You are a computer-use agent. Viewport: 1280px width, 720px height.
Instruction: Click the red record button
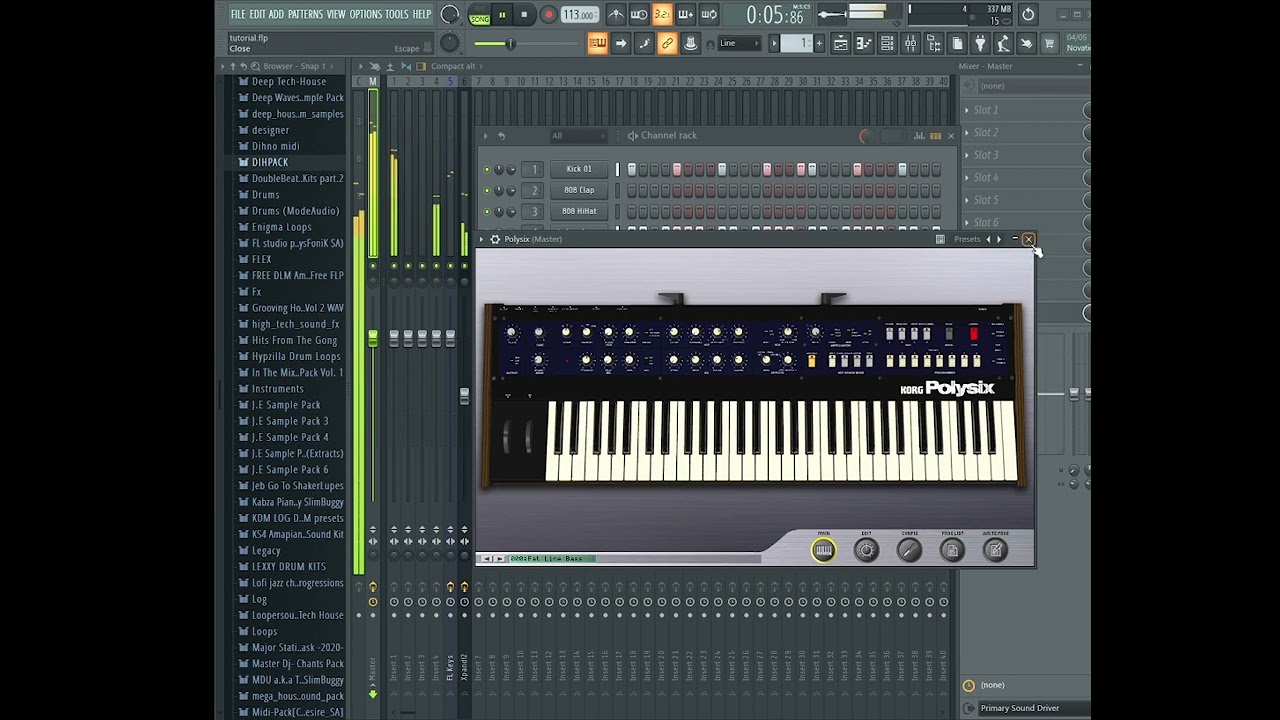point(548,15)
